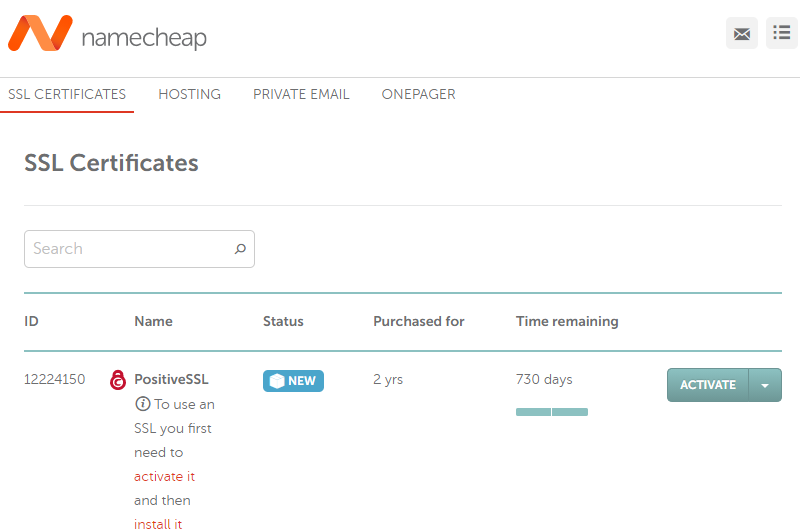Select certificate ID 12224150

click(x=54, y=380)
